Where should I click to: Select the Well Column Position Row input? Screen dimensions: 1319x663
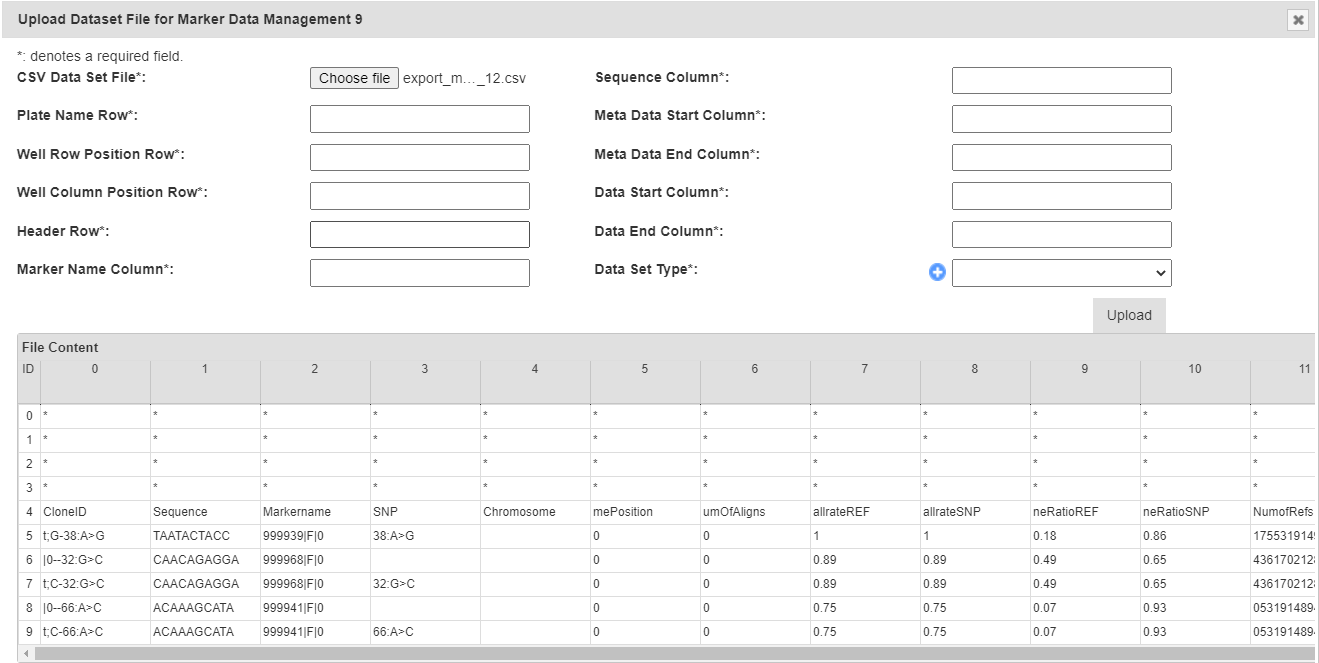click(x=419, y=196)
